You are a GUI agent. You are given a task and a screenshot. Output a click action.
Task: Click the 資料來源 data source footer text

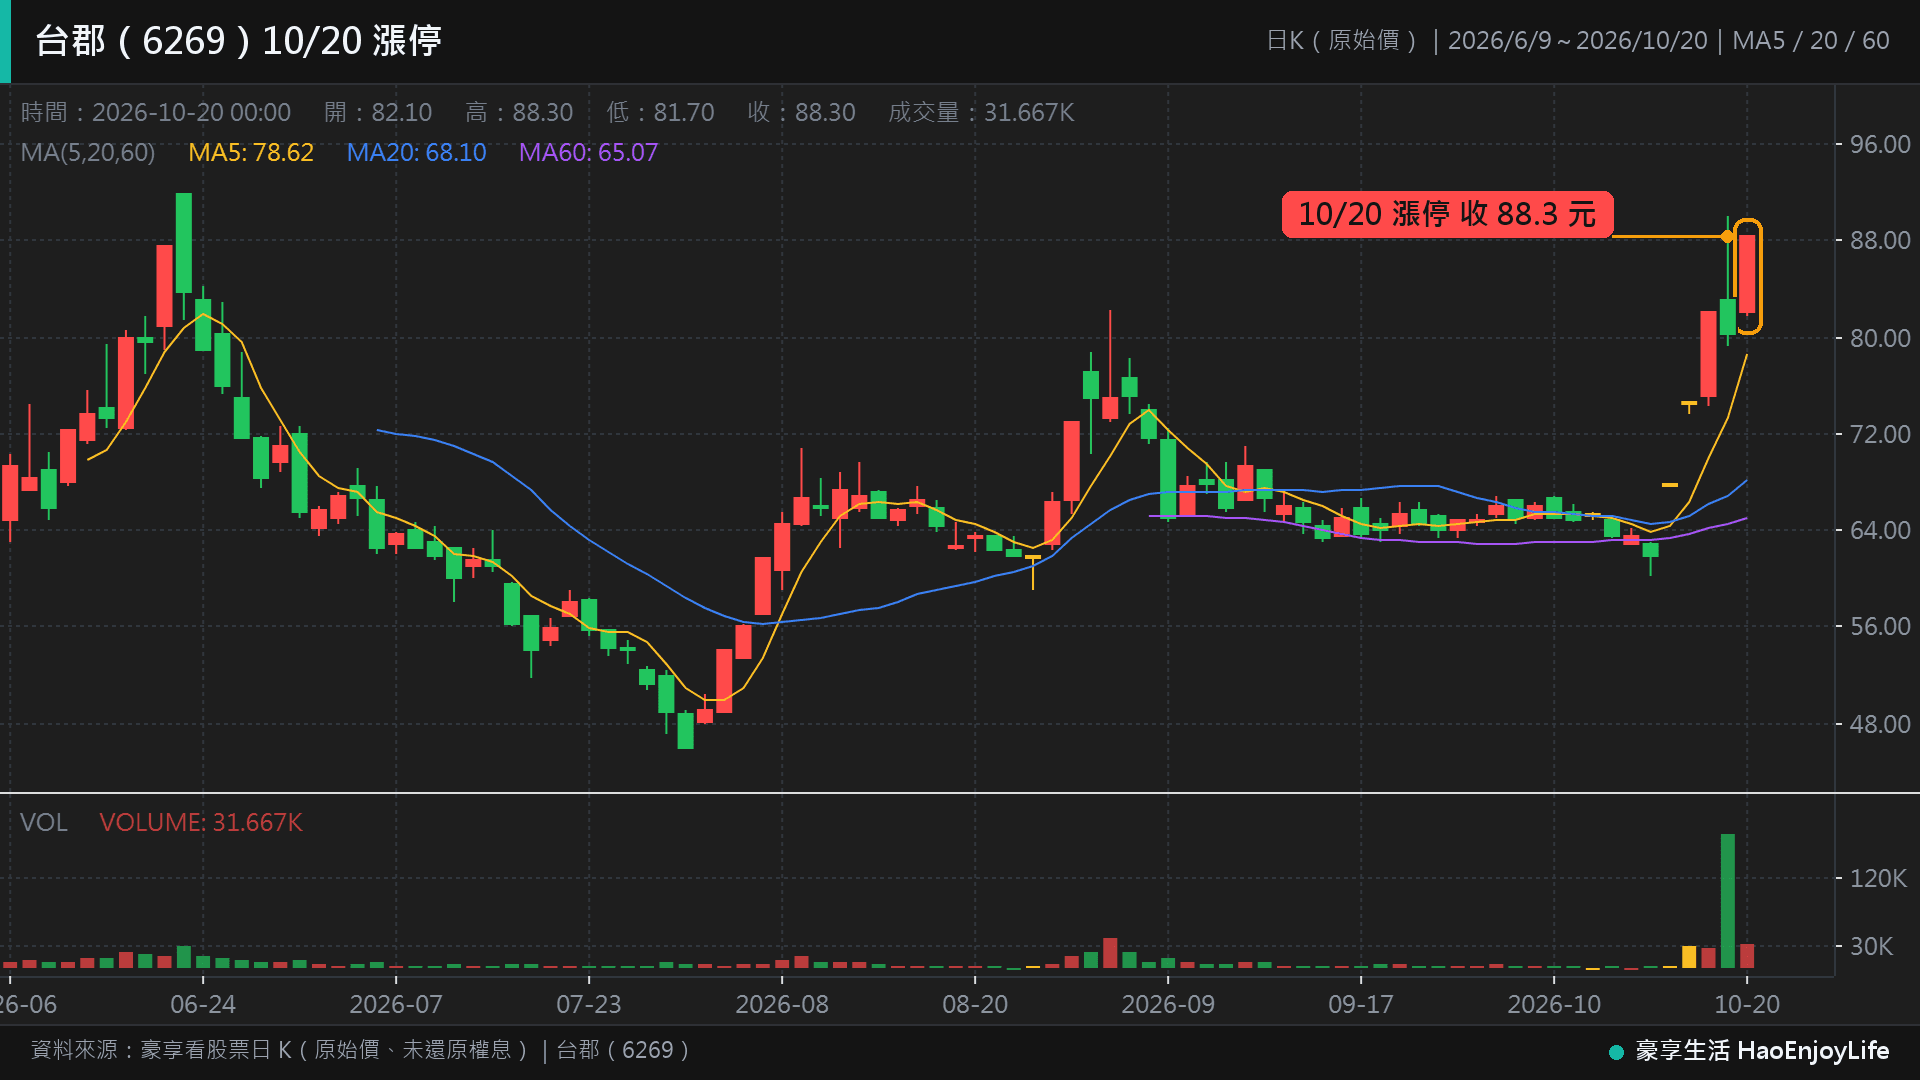(x=361, y=1050)
